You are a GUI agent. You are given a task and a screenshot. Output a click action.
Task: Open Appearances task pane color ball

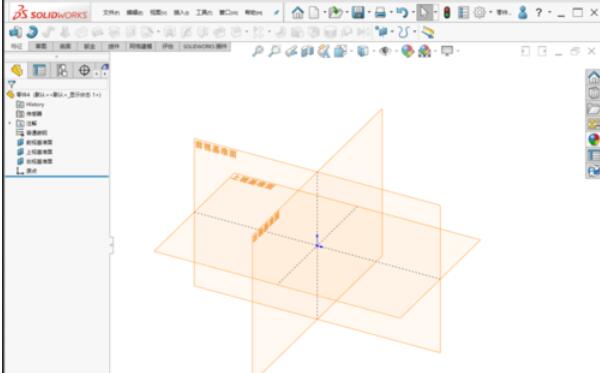[593, 140]
